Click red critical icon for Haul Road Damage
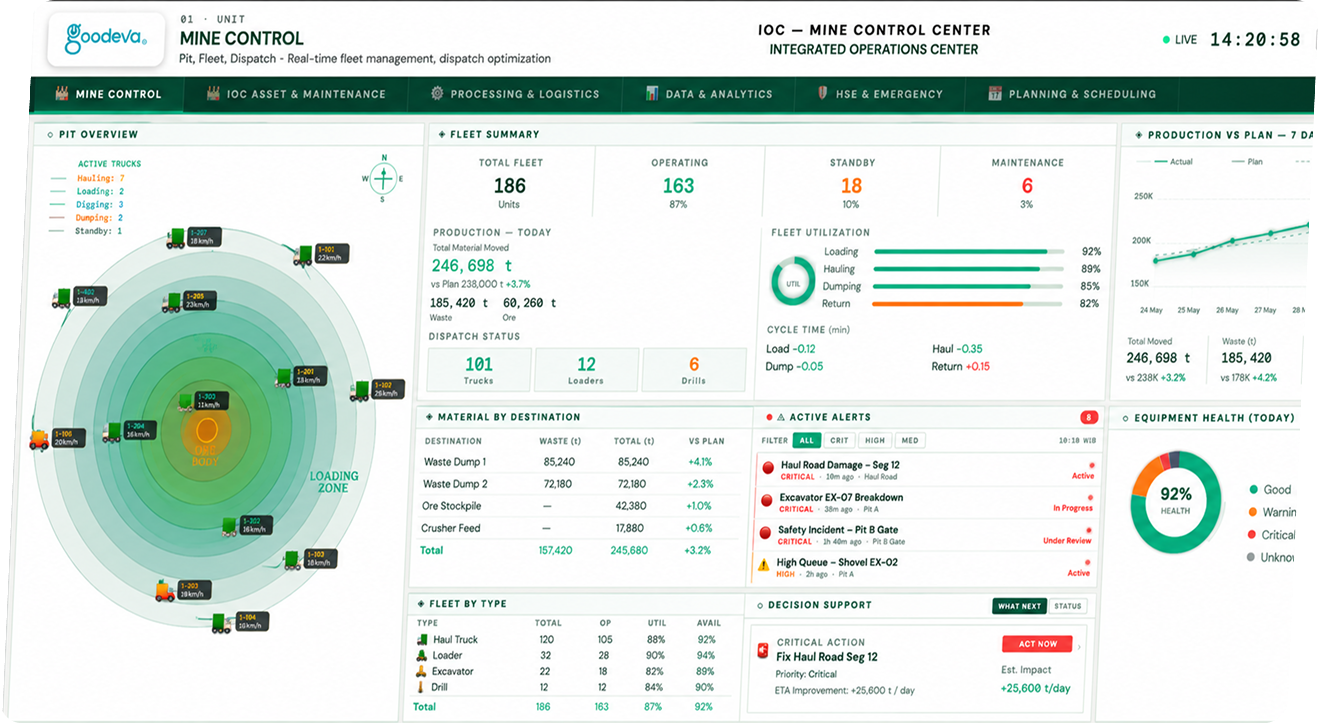This screenshot has height=724, width=1319. pos(768,467)
